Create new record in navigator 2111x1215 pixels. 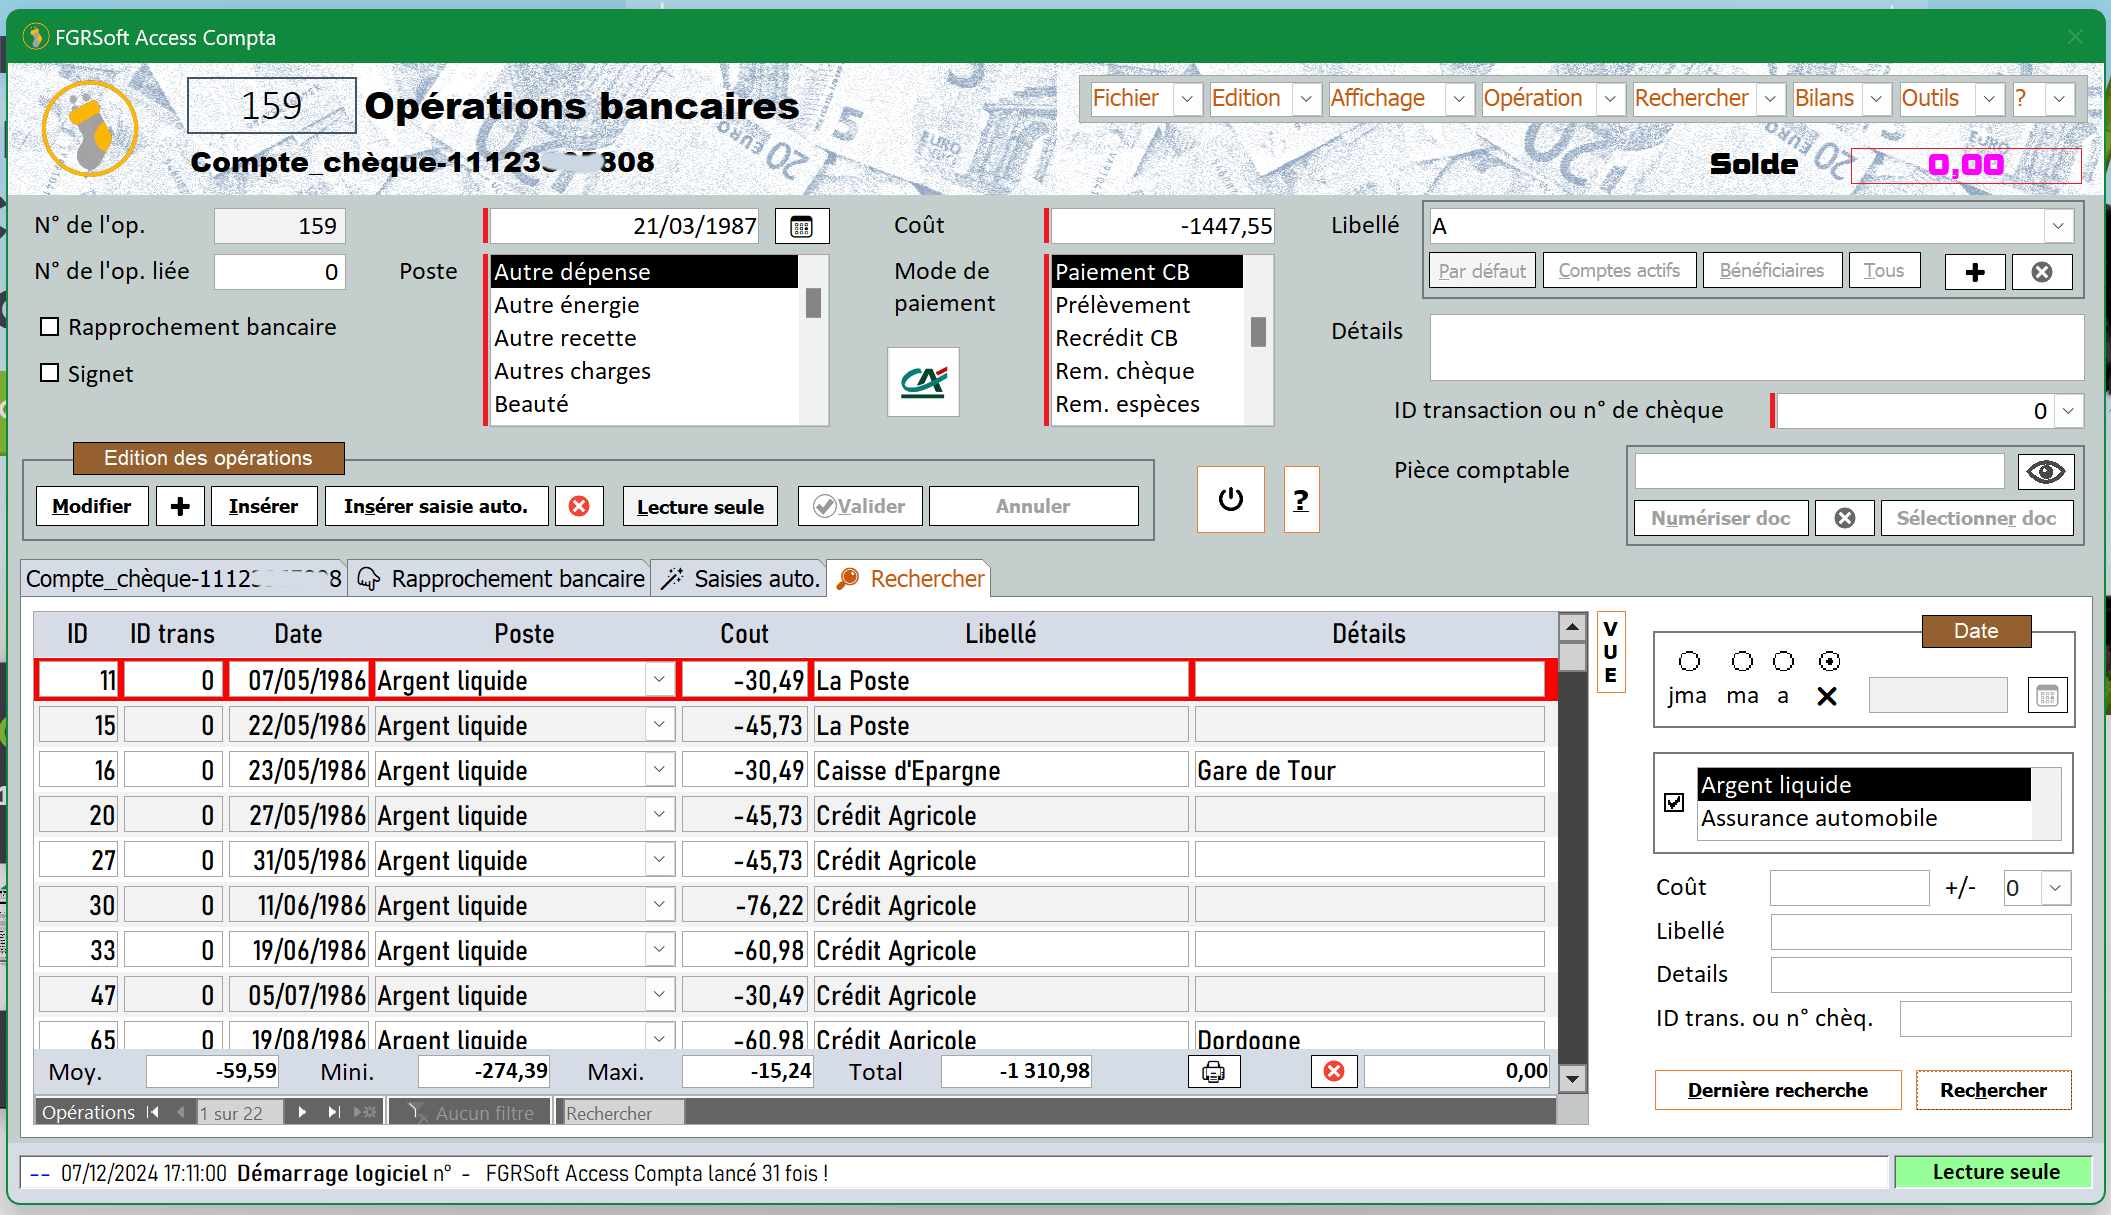point(365,1112)
